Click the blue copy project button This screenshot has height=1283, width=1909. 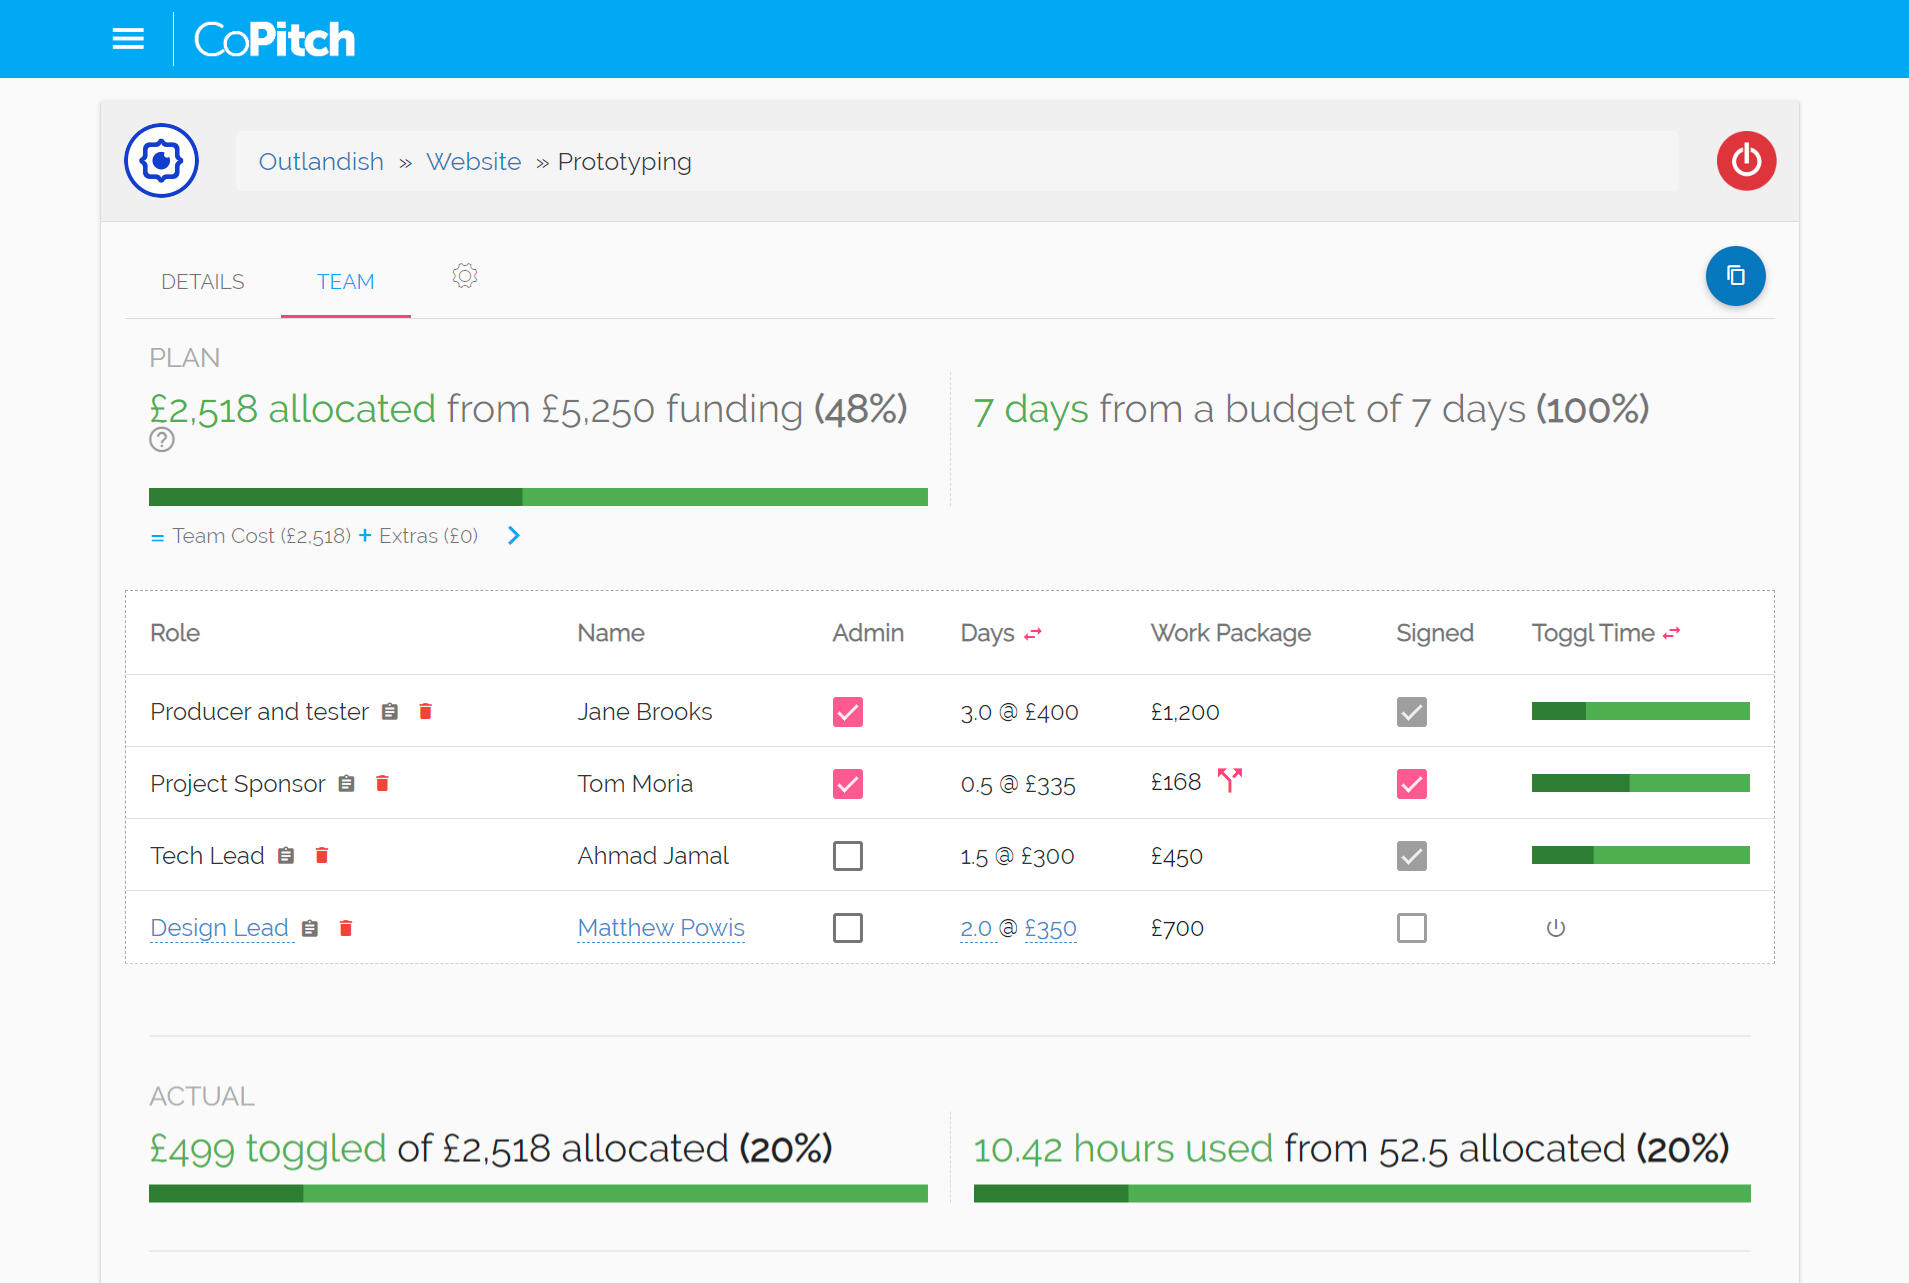click(1735, 276)
